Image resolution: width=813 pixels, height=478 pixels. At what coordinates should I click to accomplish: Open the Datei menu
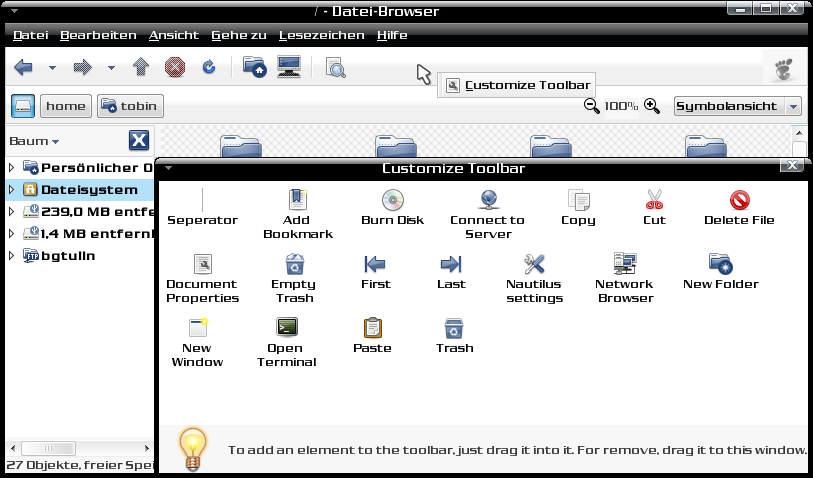[x=31, y=35]
